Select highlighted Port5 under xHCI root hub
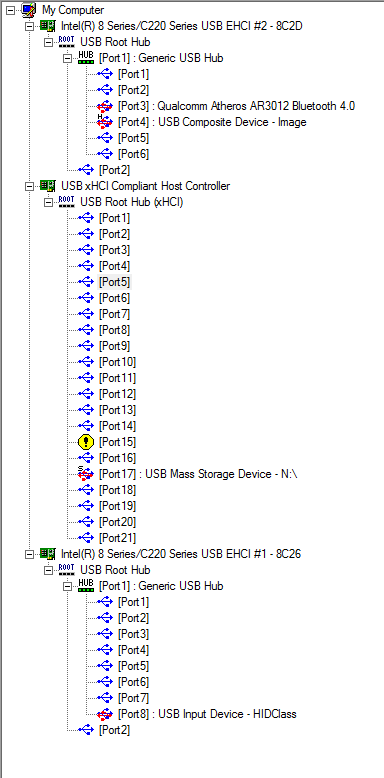The image size is (384, 778). 115,282
